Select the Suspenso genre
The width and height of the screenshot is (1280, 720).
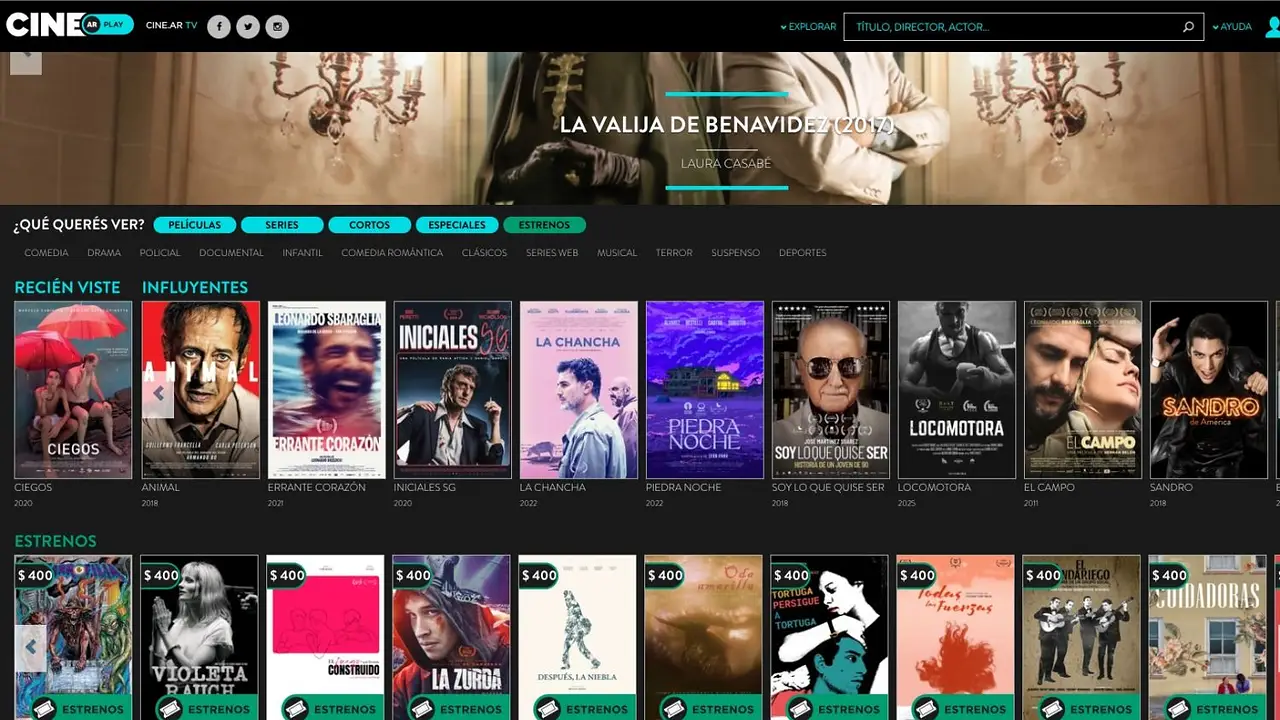(x=736, y=253)
